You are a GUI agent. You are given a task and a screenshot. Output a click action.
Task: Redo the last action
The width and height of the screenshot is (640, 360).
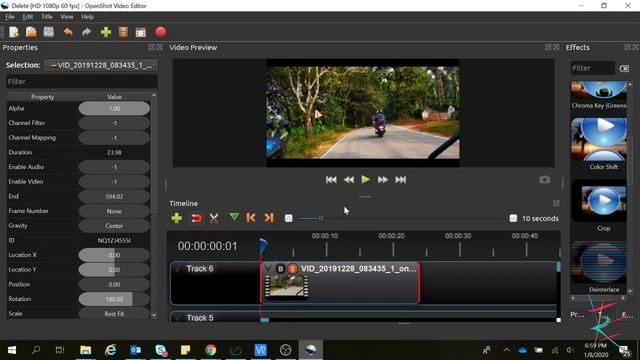click(x=86, y=32)
